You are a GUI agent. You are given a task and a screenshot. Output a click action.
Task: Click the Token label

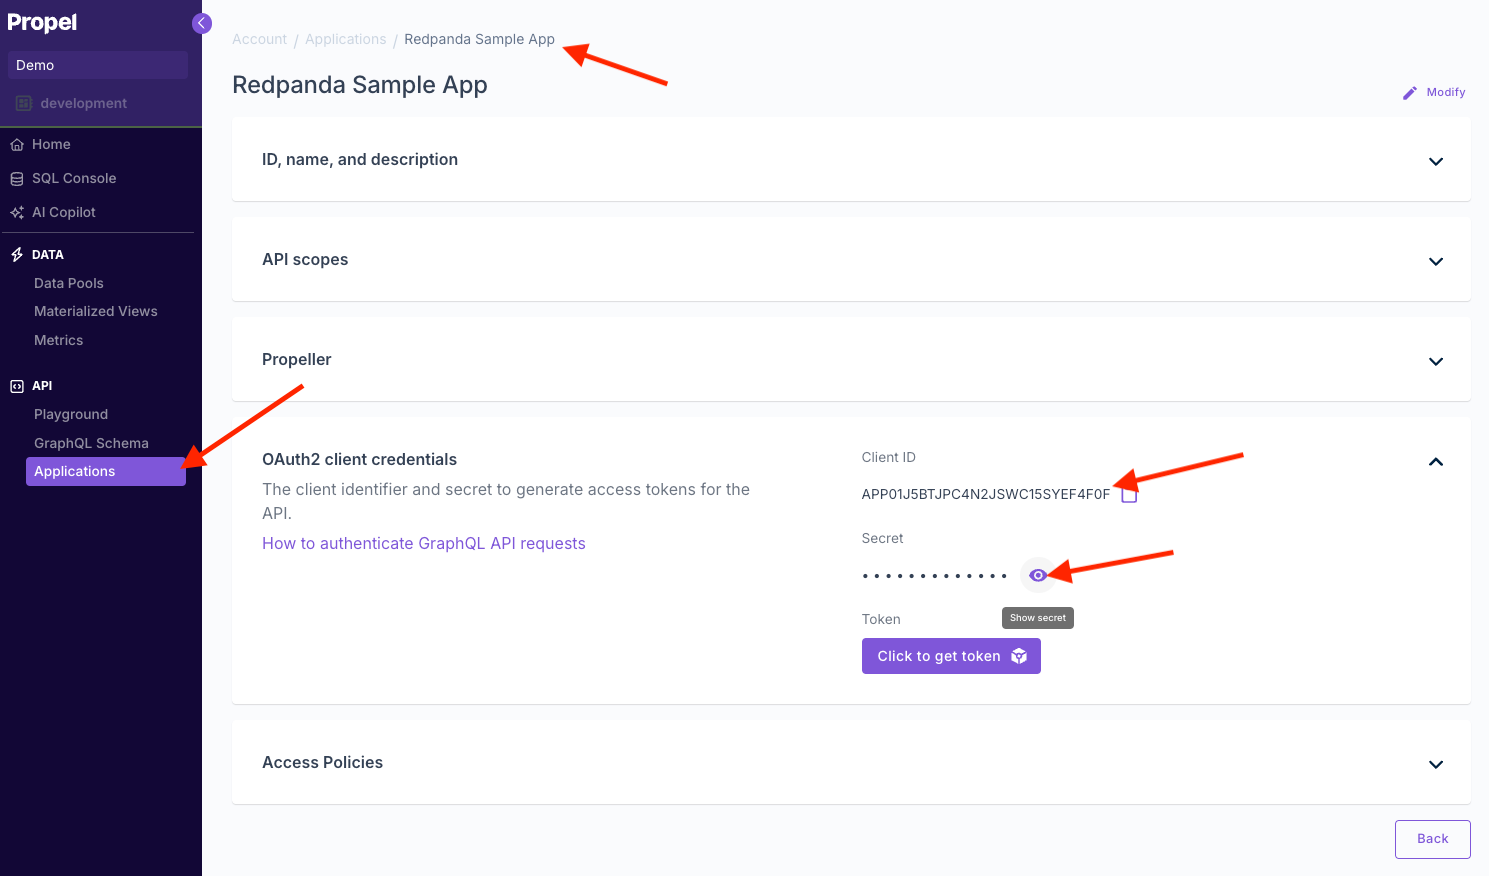pos(881,619)
